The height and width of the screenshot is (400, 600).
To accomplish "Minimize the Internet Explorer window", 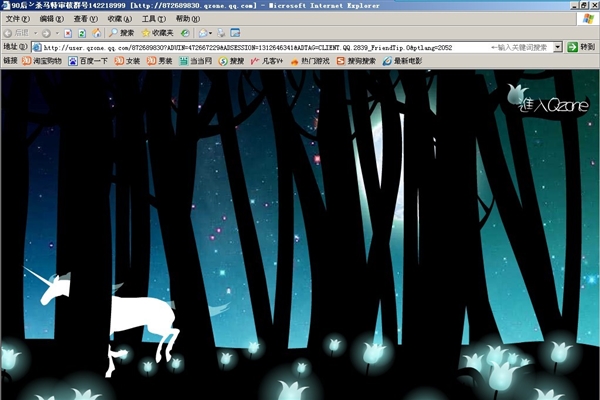I will [x=574, y=5].
